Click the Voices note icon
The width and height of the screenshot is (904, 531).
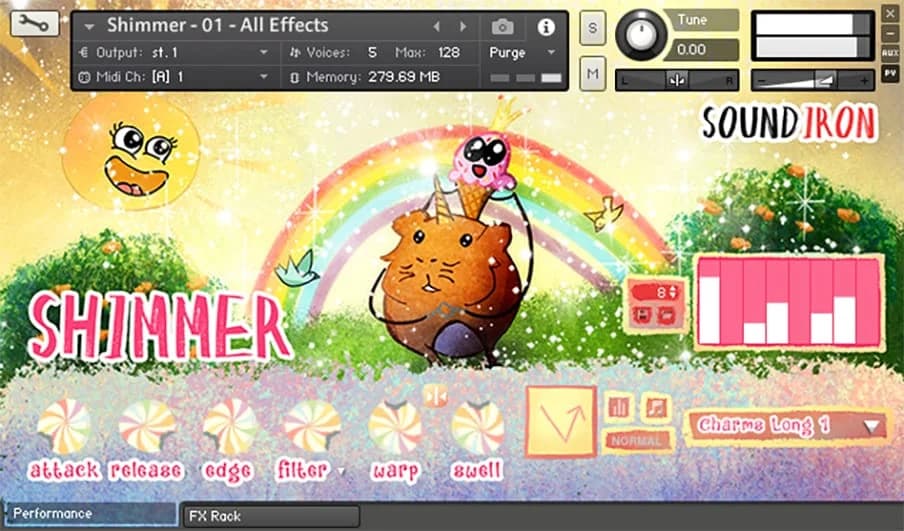(x=295, y=52)
